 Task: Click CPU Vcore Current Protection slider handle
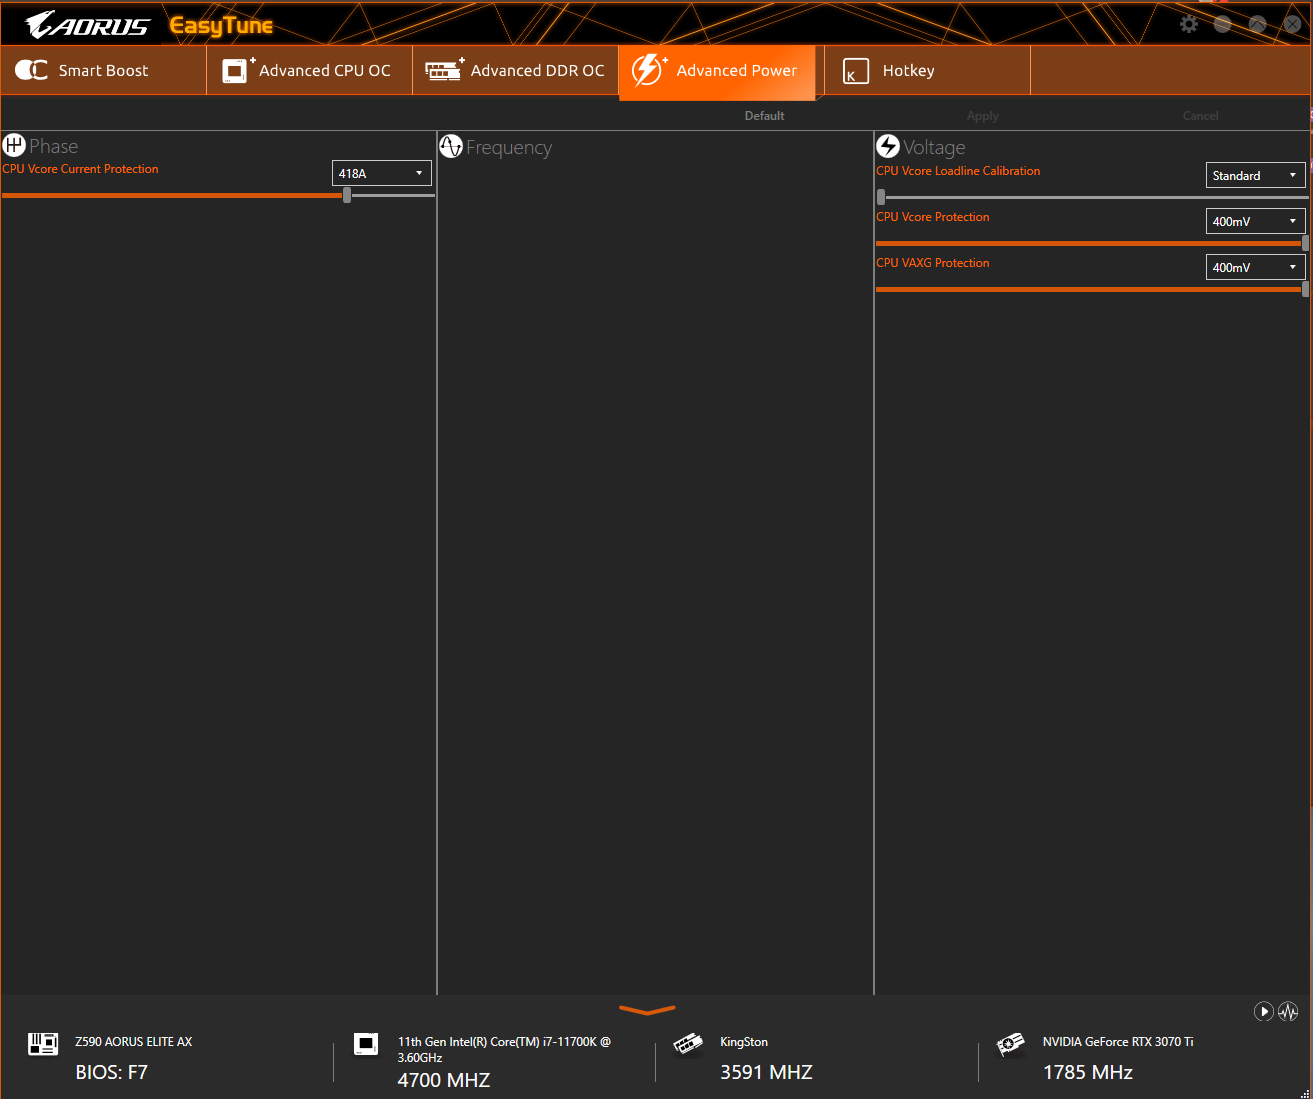[x=347, y=195]
